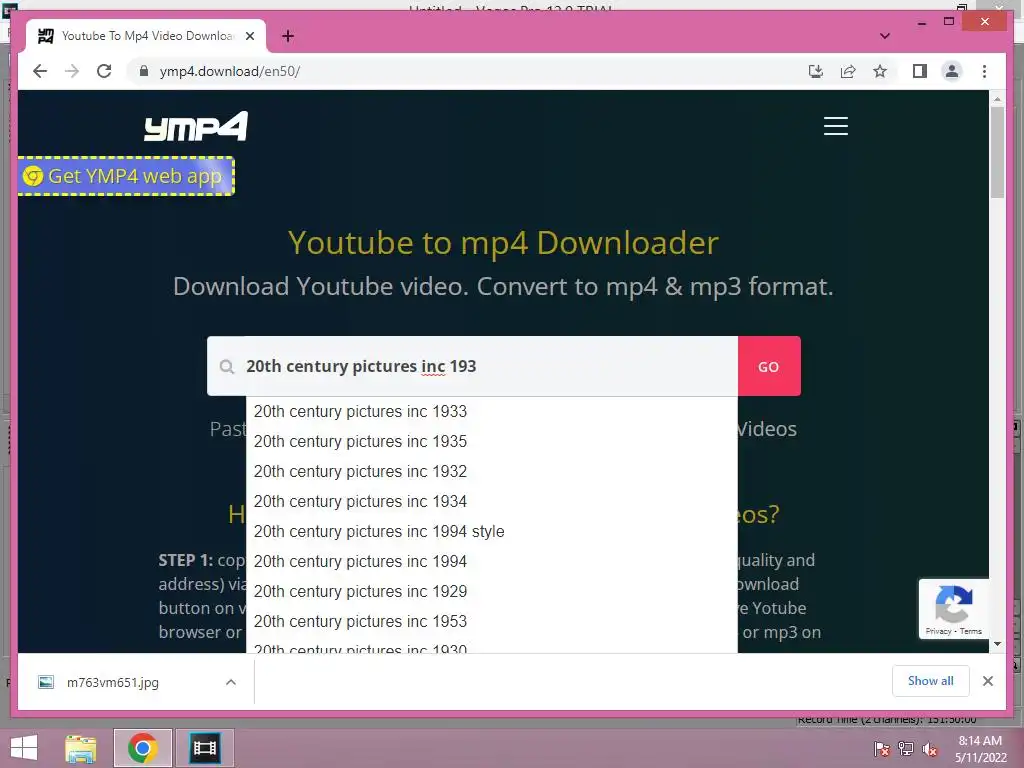
Task: Open Windows Start menu
Action: coord(24,748)
